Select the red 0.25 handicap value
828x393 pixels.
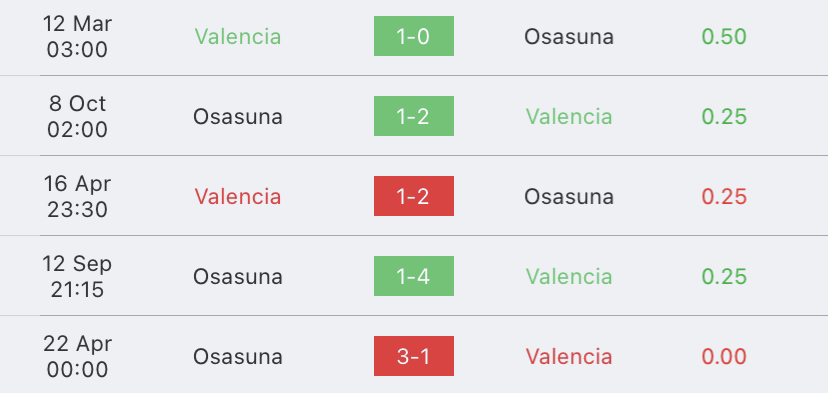[x=724, y=196]
